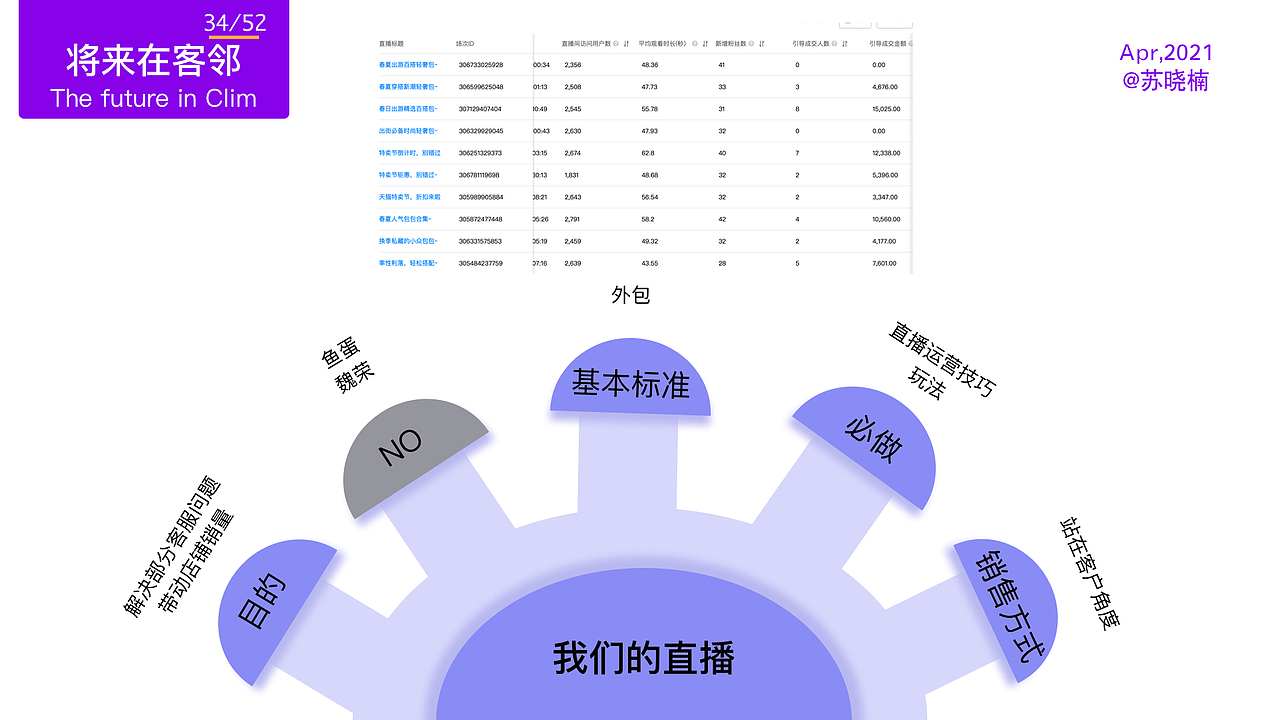Click the first toolbar icon above the 引导成交金额 column
1280x720 pixels.
pos(856,24)
